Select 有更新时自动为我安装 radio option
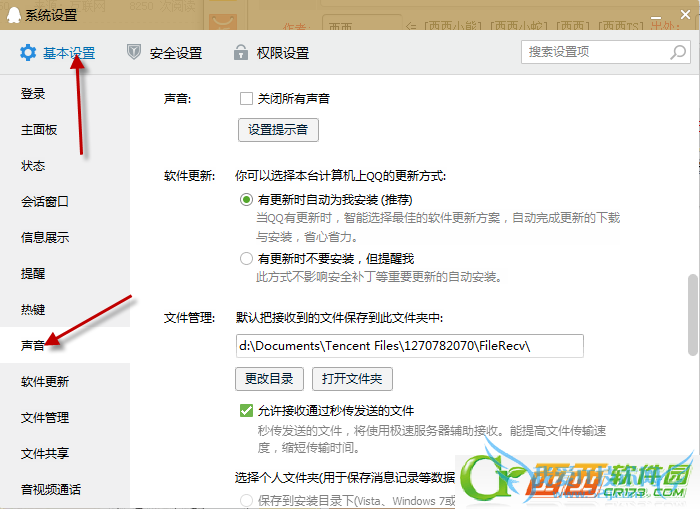 click(246, 199)
